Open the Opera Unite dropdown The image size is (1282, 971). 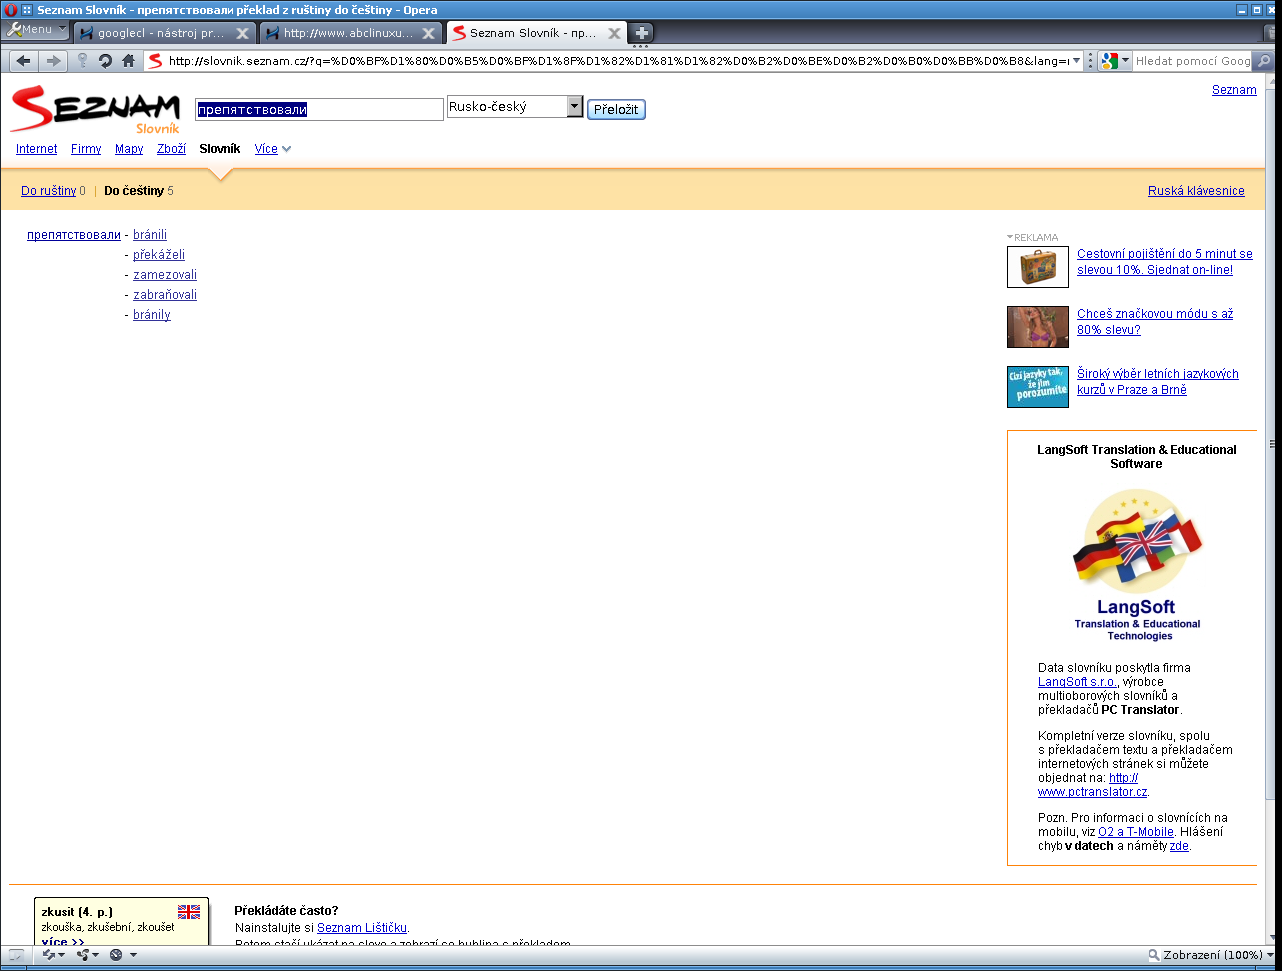pos(87,955)
